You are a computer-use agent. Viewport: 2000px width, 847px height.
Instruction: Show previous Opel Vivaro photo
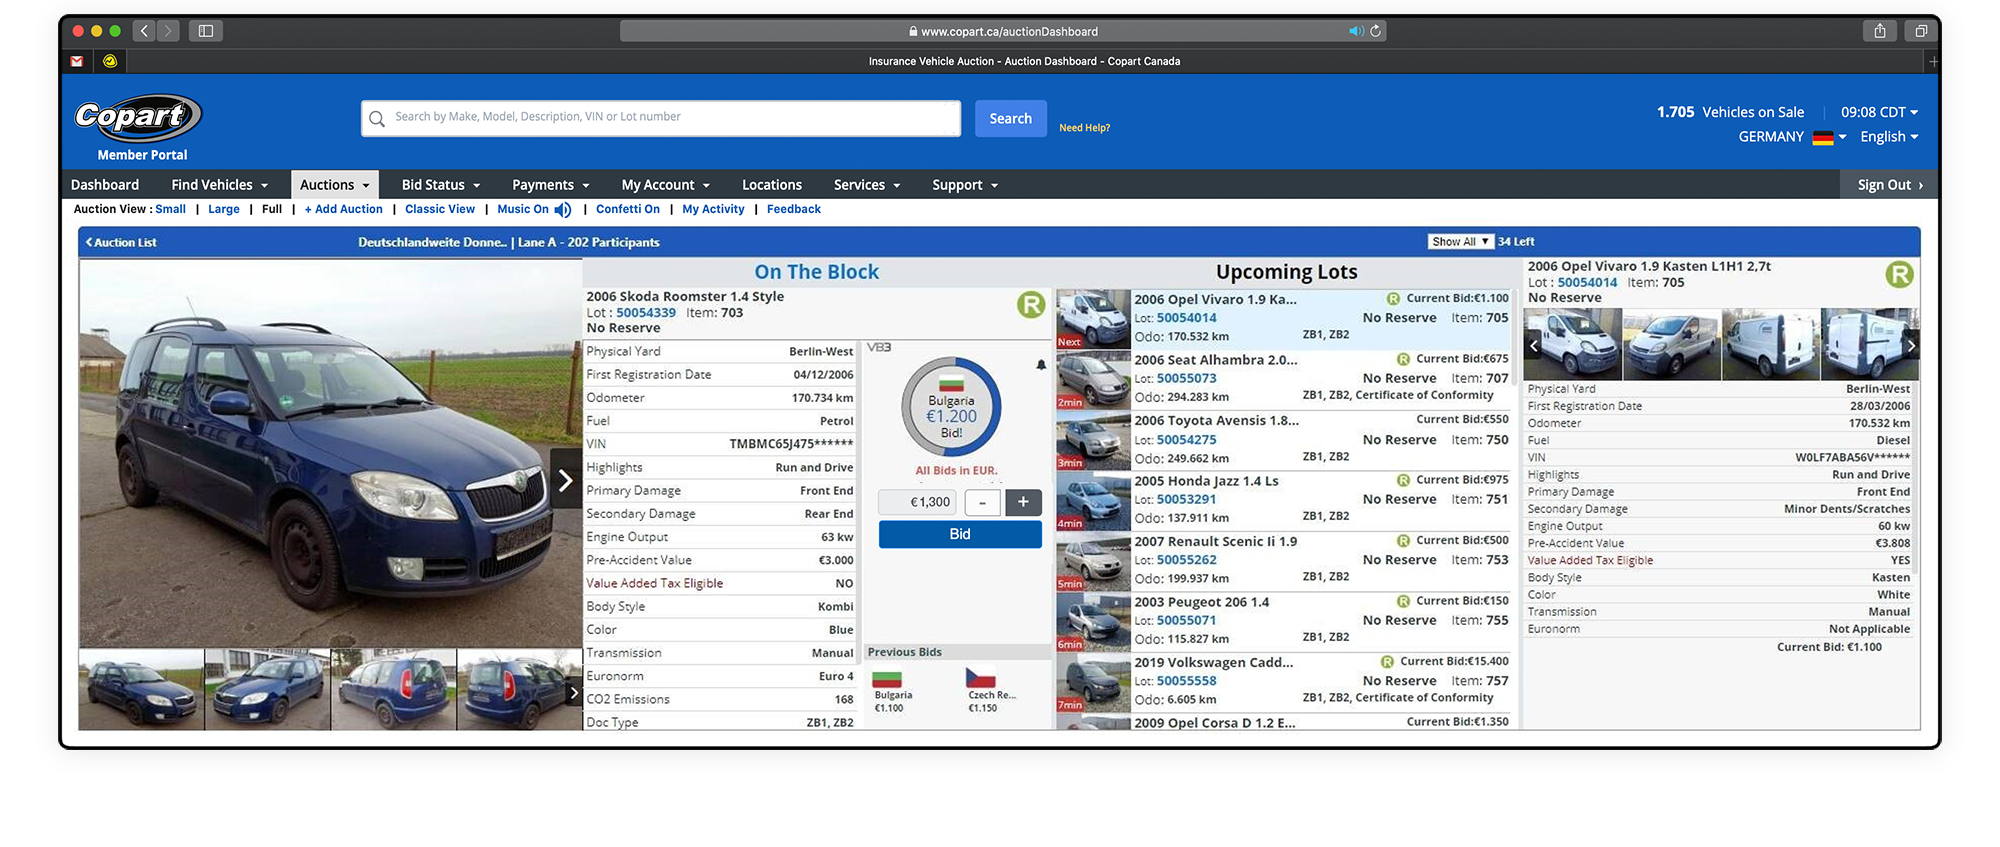[1534, 345]
